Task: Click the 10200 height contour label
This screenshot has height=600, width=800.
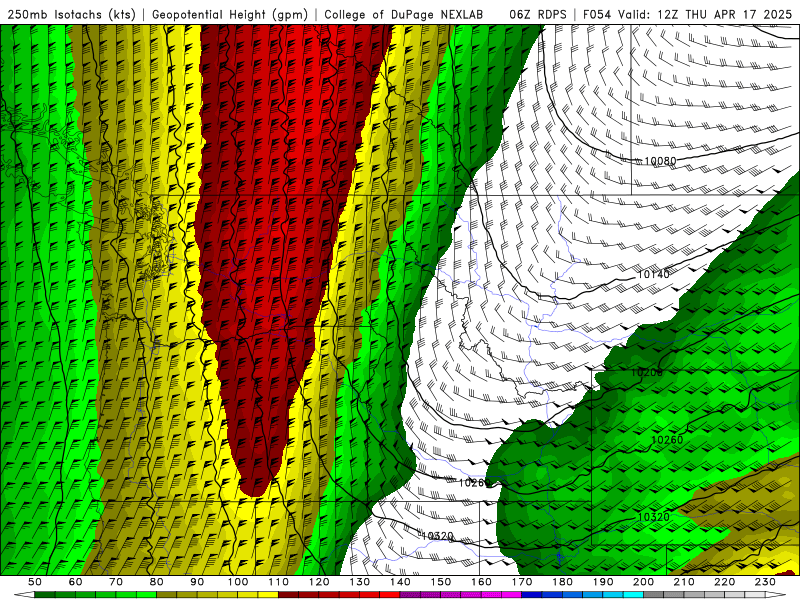Action: point(646,372)
